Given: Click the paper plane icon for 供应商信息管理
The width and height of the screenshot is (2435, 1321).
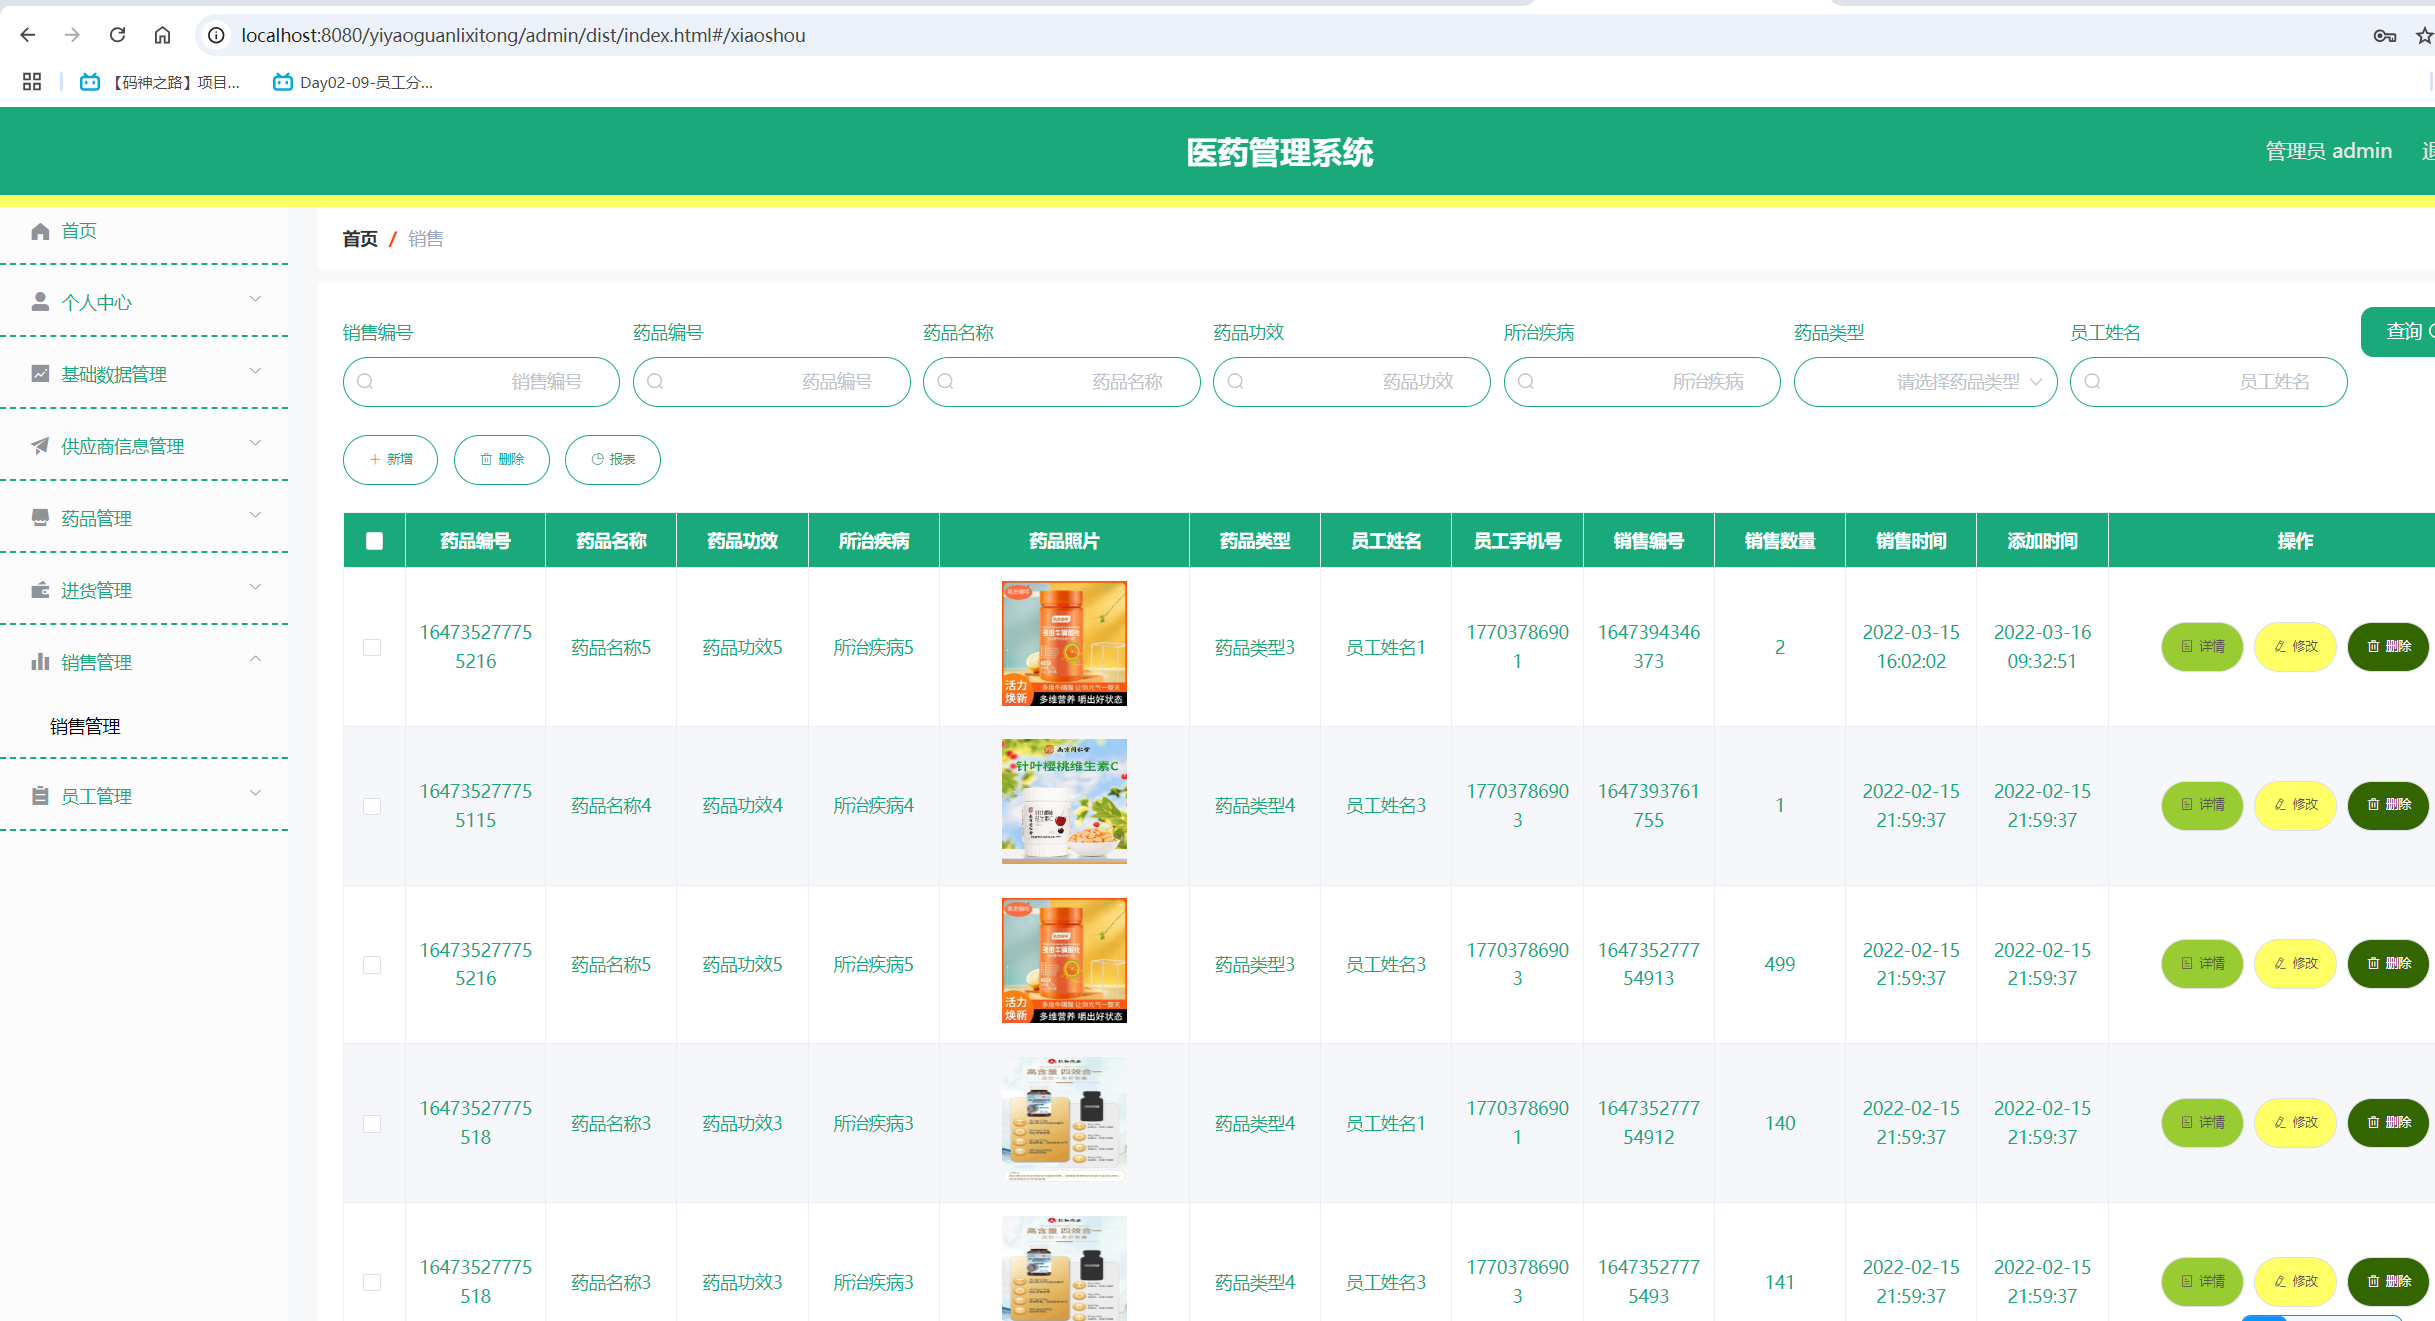Looking at the screenshot, I should (40, 446).
